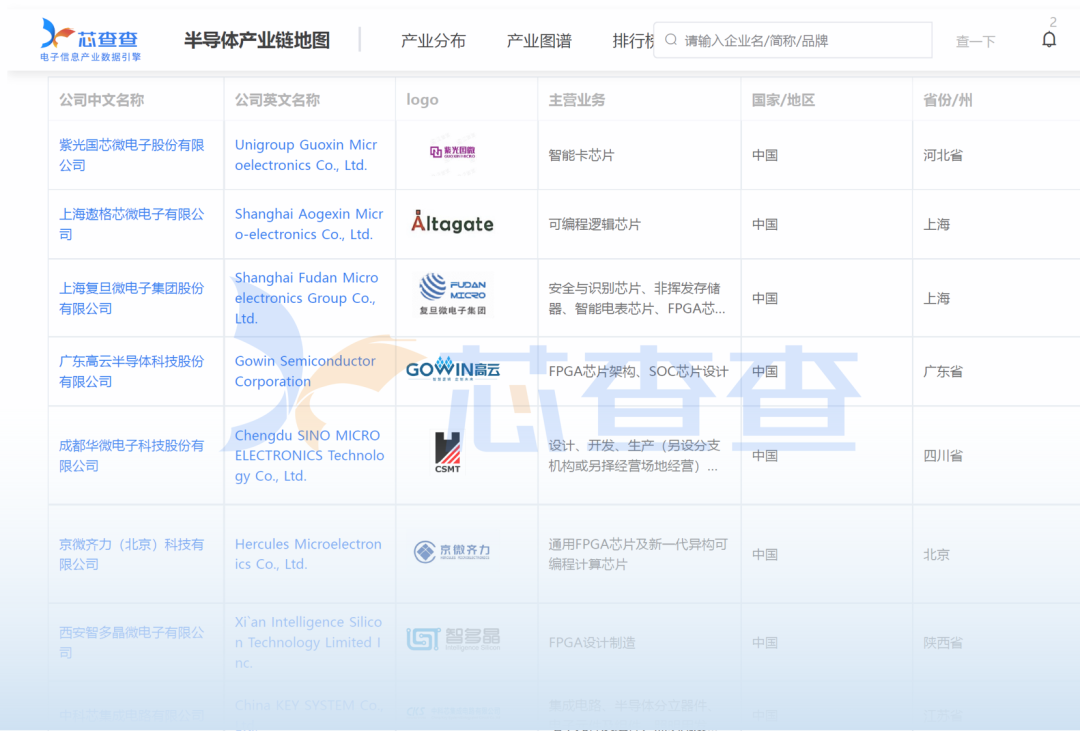
Task: Click Chengdu SINO MICROELECTRONICS Technology link
Action: (x=309, y=455)
